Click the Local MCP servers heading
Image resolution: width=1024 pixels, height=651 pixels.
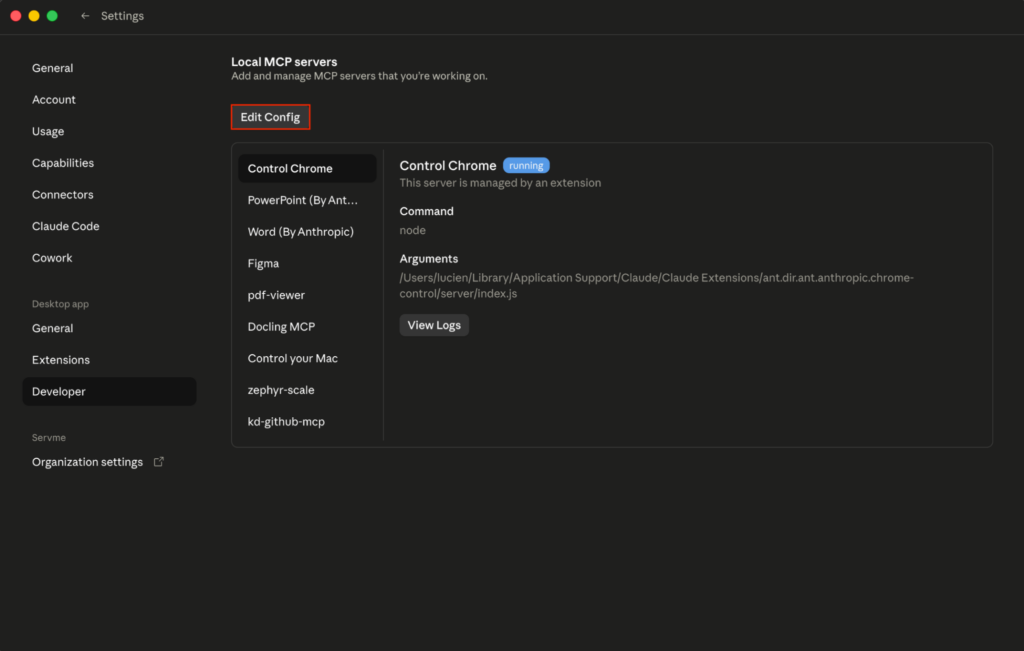(284, 61)
